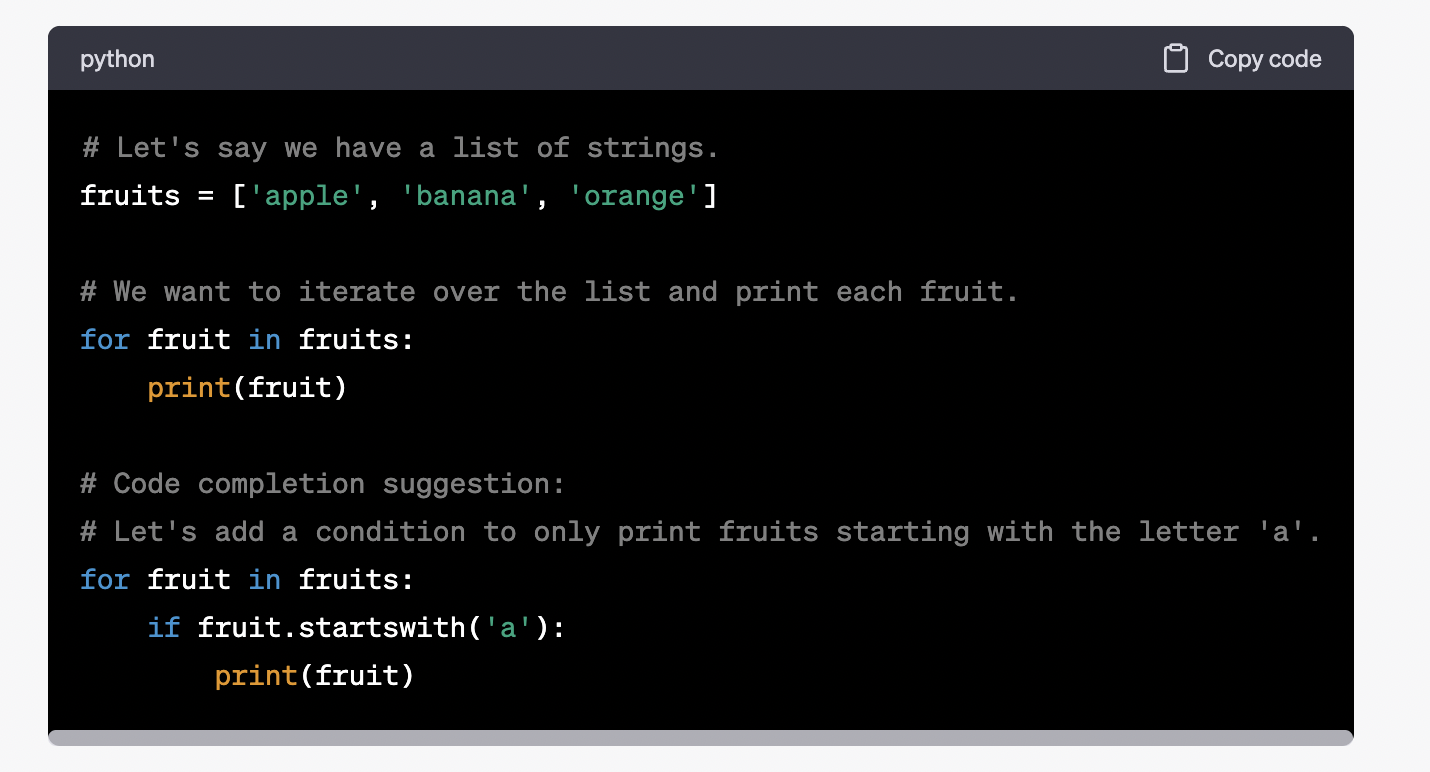The width and height of the screenshot is (1430, 772).
Task: Click the comment about adding a condition
Action: pos(700,532)
